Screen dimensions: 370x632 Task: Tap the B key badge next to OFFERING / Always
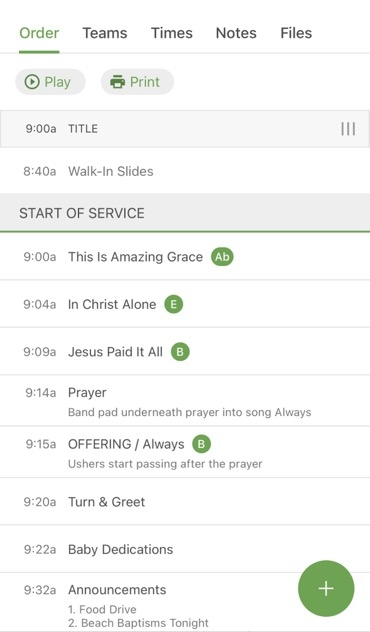pos(201,444)
